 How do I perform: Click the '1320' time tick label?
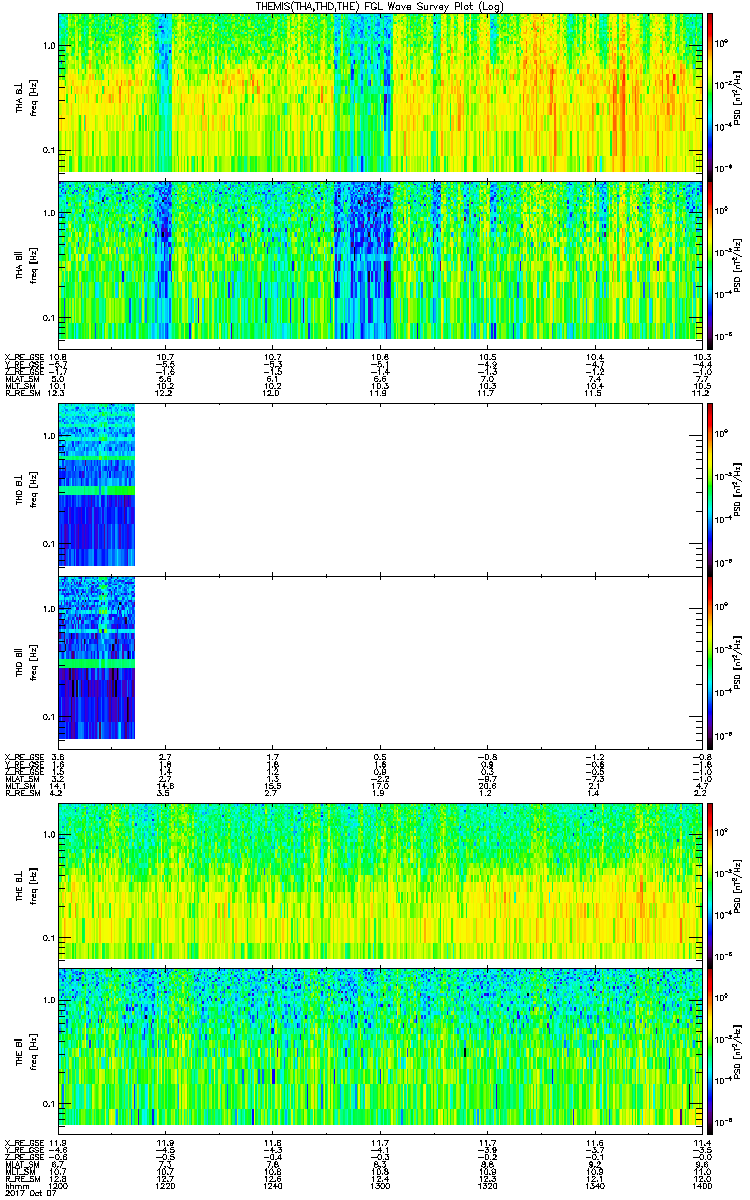pos(487,1186)
